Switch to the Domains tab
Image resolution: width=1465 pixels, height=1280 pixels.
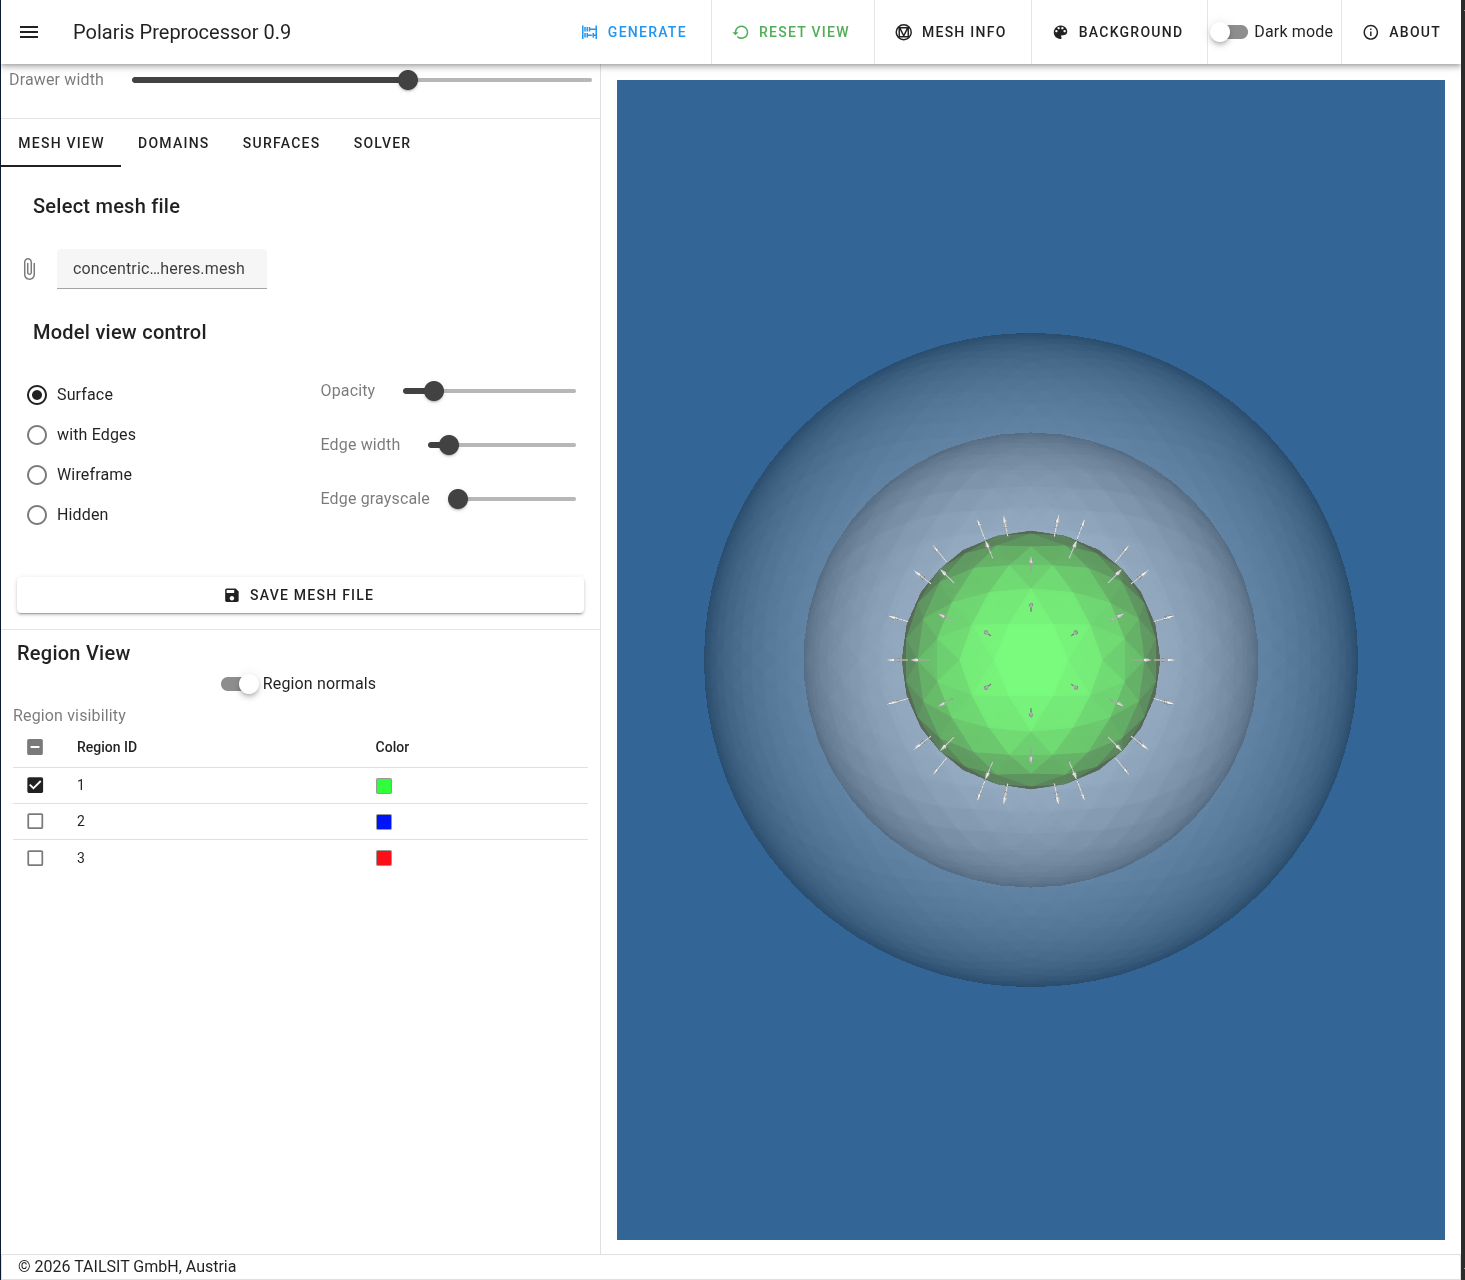pos(173,143)
